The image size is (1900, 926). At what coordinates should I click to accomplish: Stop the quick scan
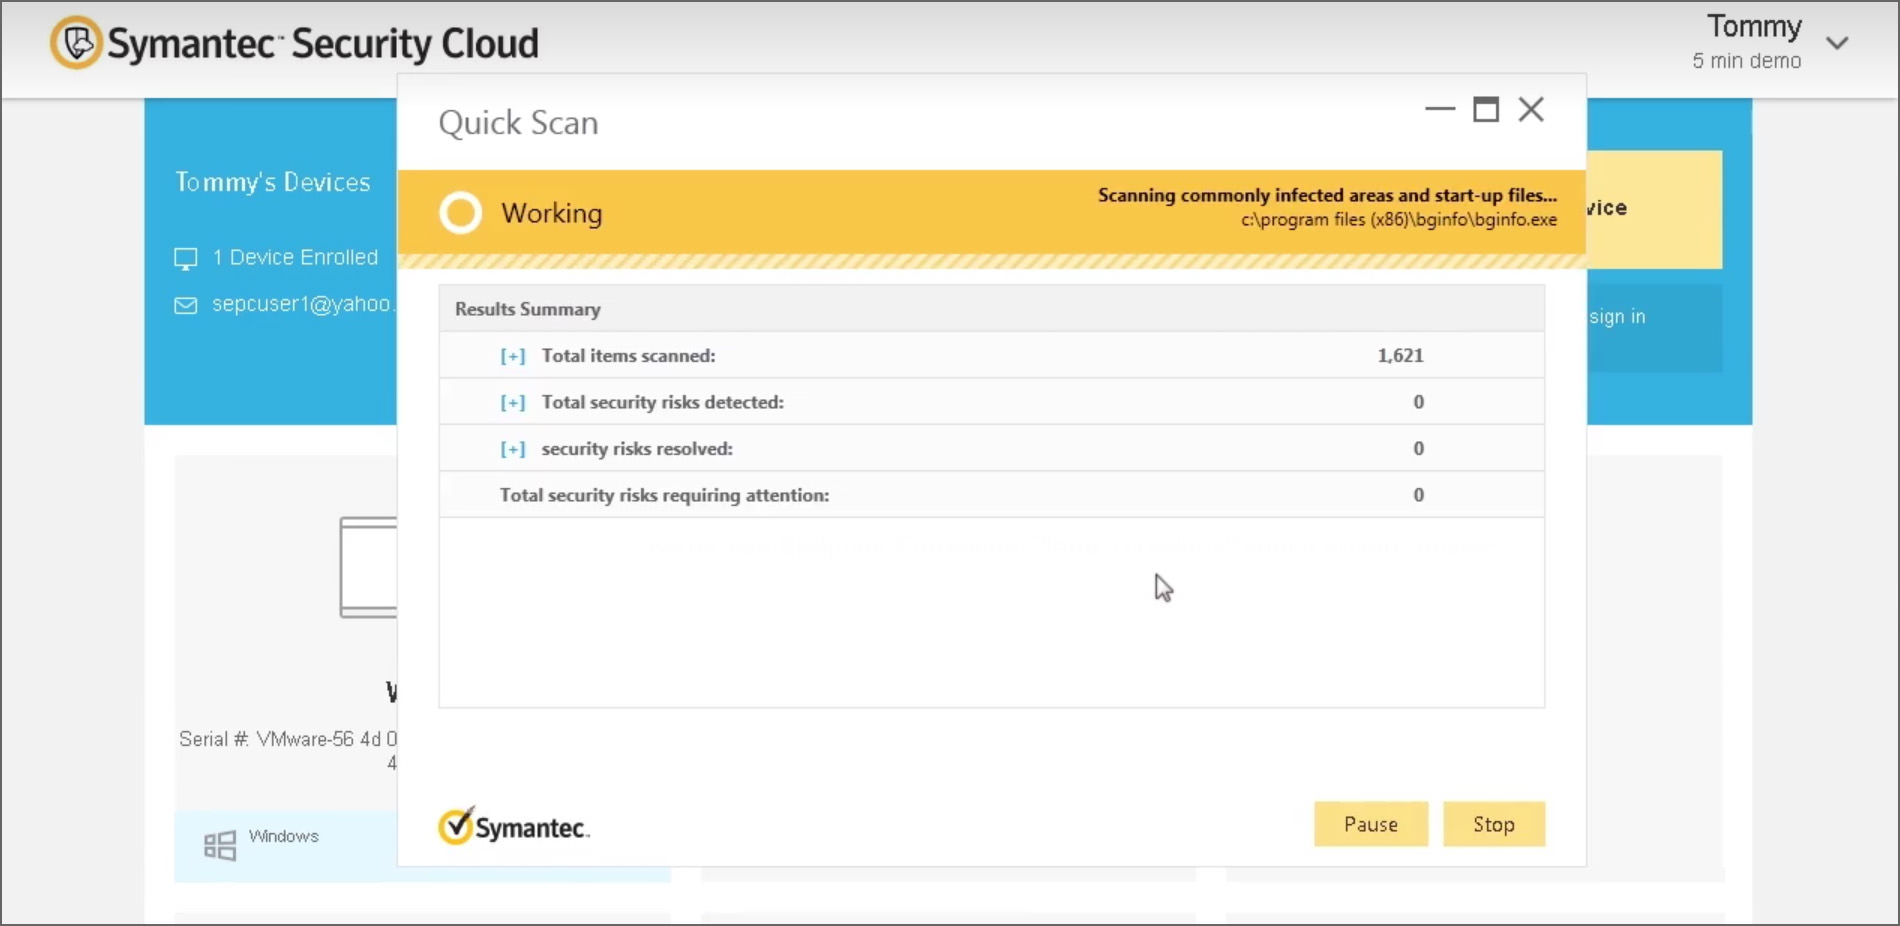pos(1494,824)
